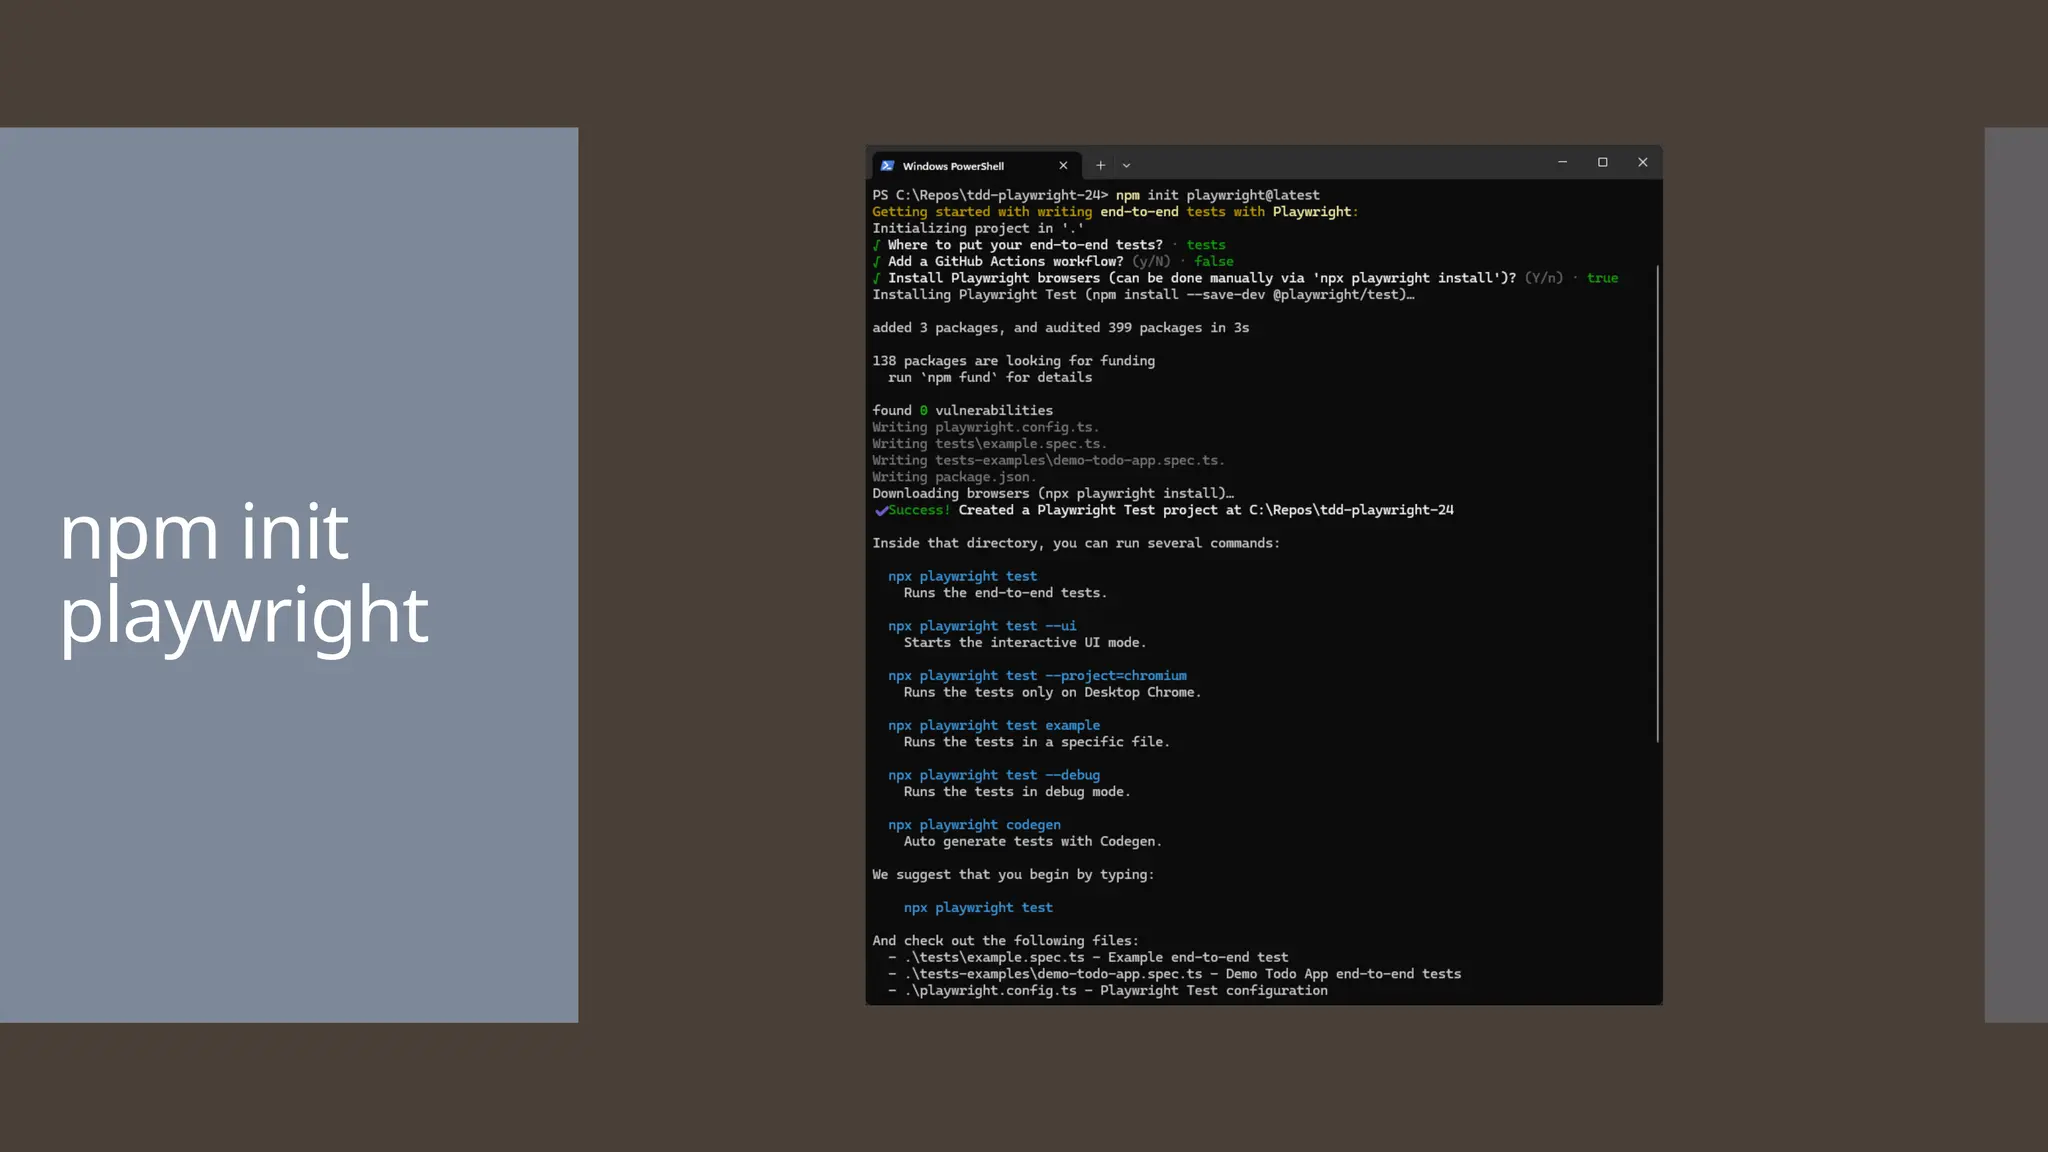Click 'npx playwright test --debug' command
This screenshot has height=1152, width=2048.
(x=993, y=775)
